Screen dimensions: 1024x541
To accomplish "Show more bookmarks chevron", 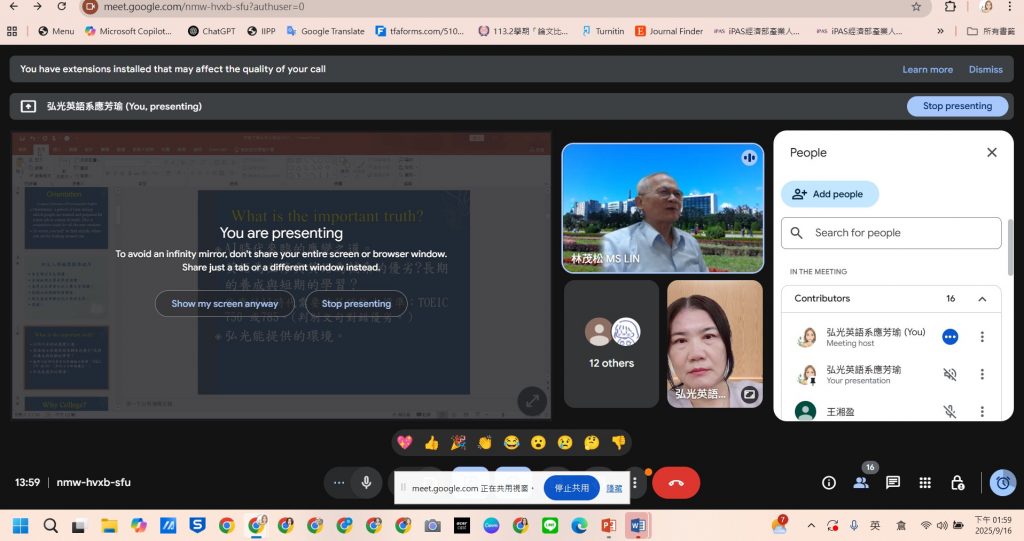I will [x=940, y=31].
